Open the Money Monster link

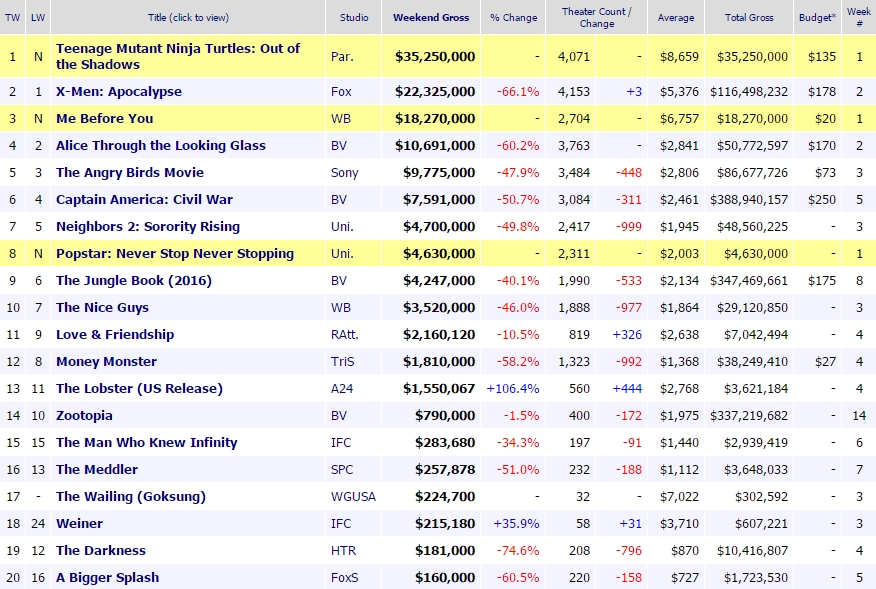[106, 362]
